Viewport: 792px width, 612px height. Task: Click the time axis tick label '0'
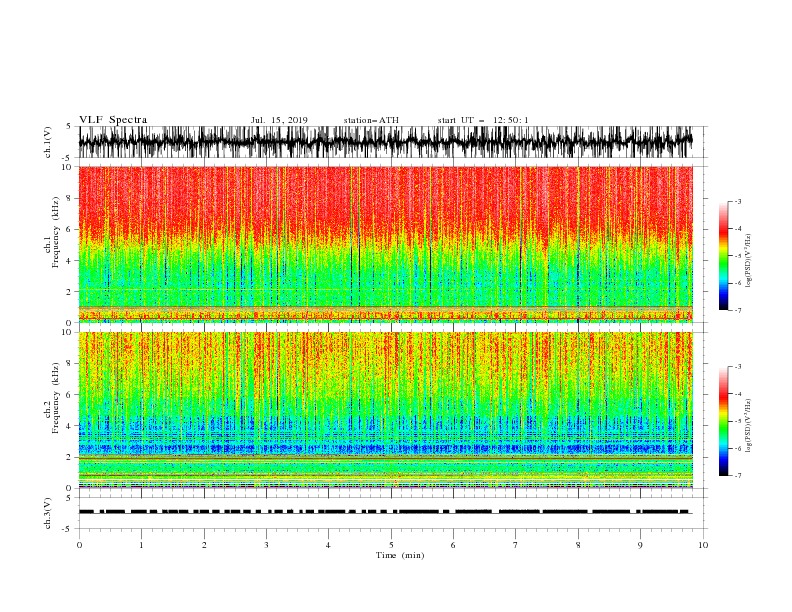click(79, 545)
